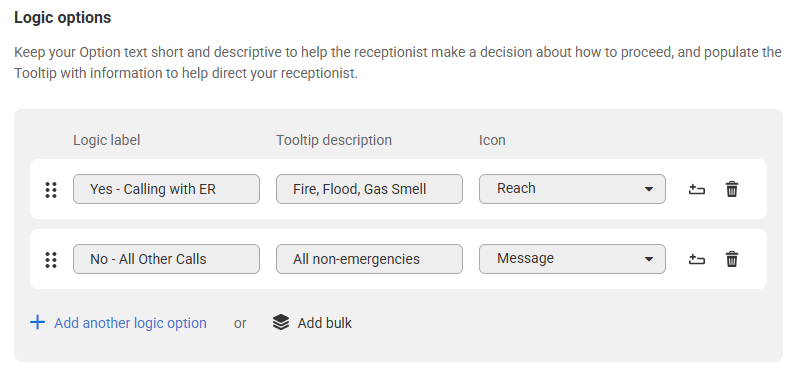Click the Tooltip description column header
The height and width of the screenshot is (377, 796).
334,140
